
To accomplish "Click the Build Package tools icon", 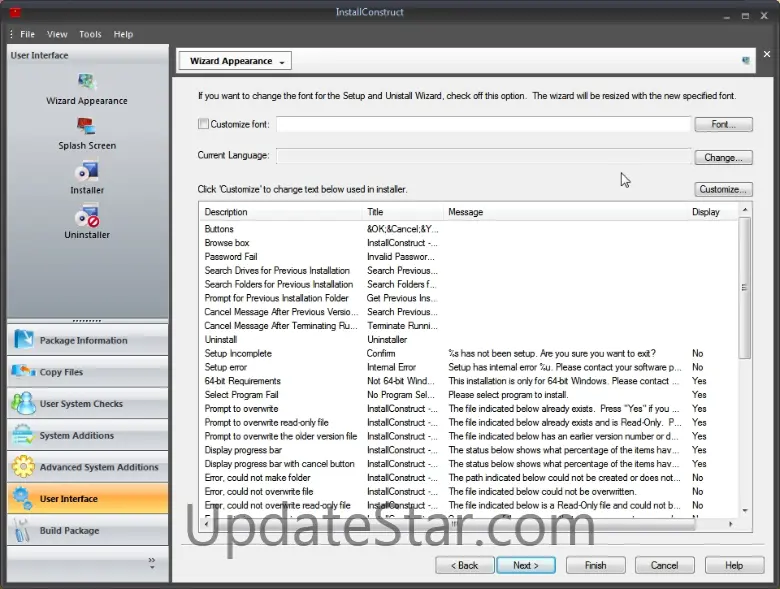I will (x=22, y=530).
